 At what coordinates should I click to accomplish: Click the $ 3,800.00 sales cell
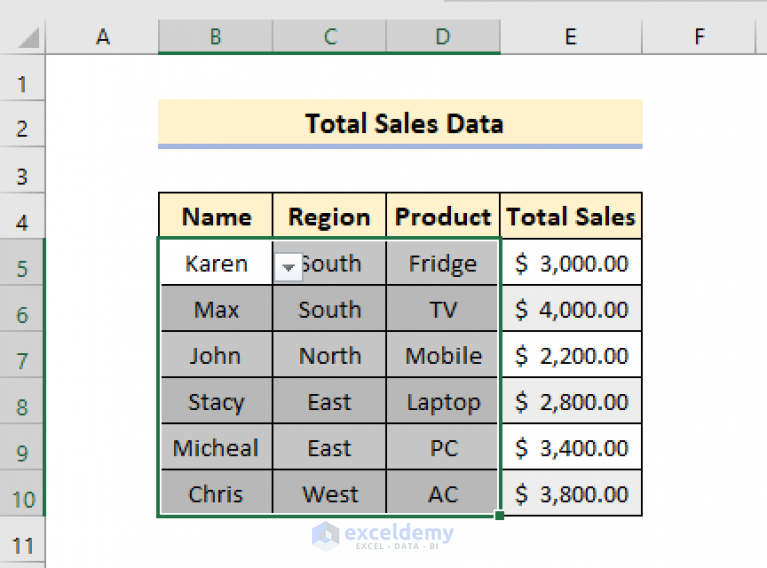pos(571,494)
